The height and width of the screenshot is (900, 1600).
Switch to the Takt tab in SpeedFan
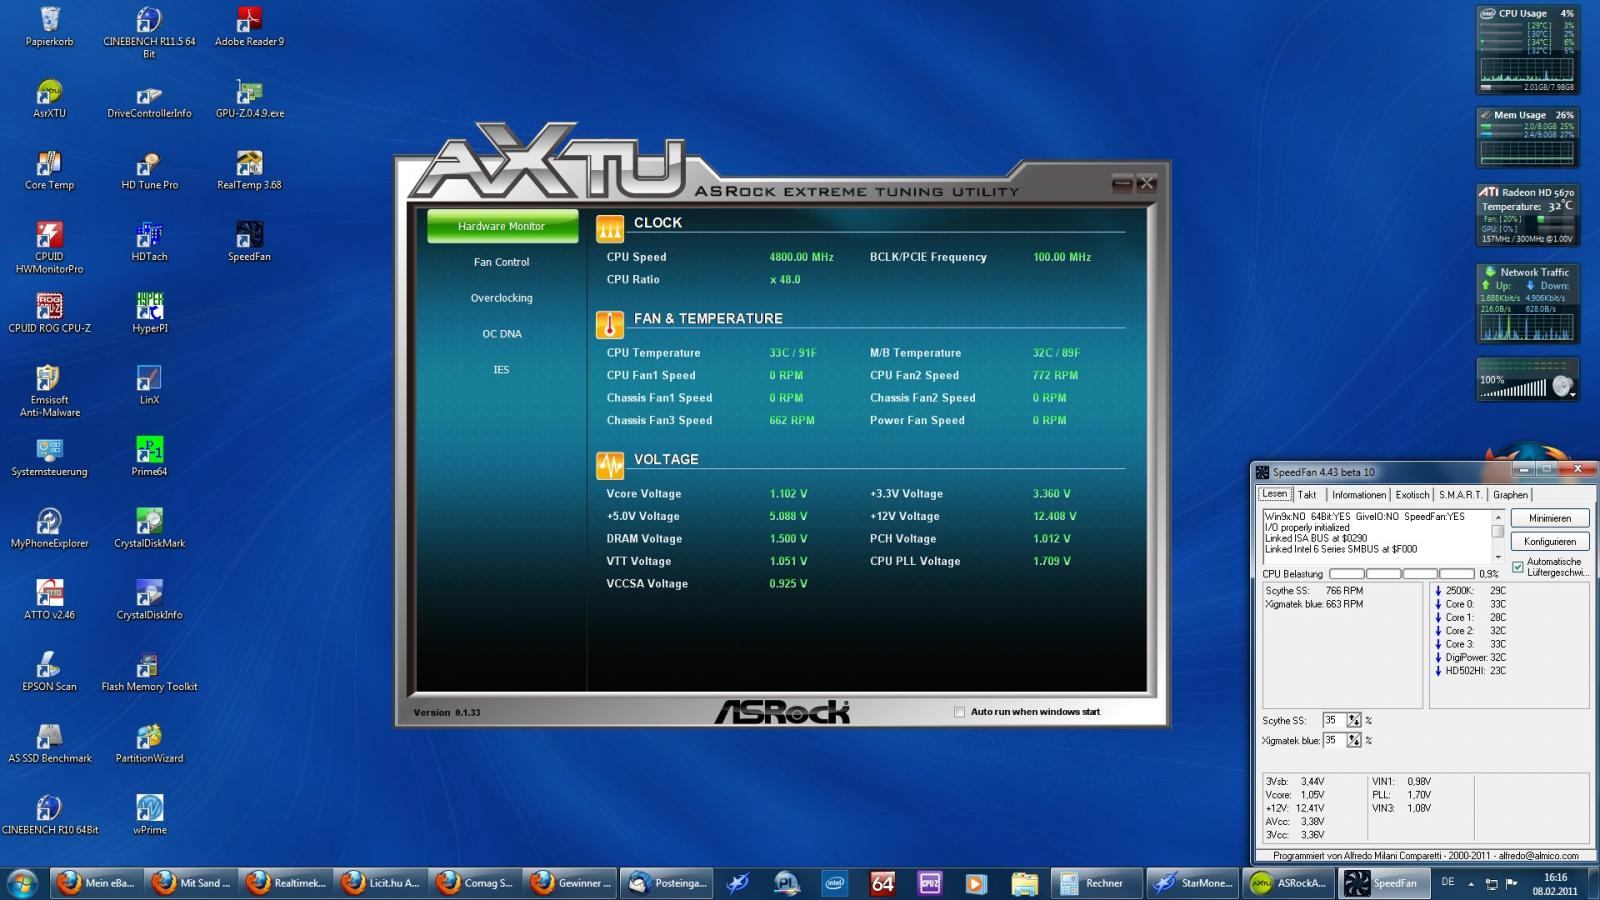(1307, 495)
